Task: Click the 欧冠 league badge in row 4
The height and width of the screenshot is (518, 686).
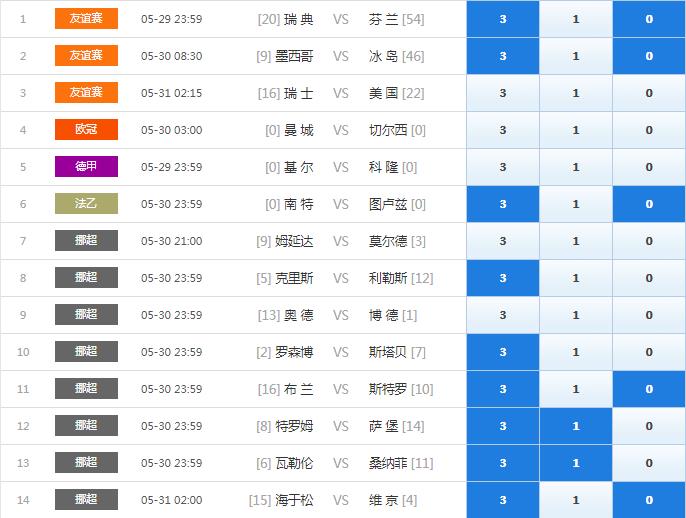Action: point(86,130)
